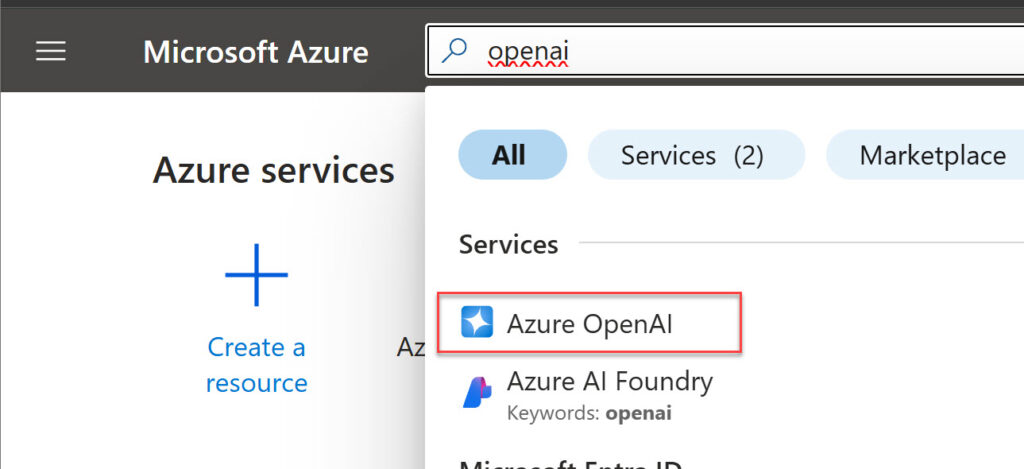Switch to Services (2) filter
Viewport: 1024px width, 469px height.
(x=696, y=155)
